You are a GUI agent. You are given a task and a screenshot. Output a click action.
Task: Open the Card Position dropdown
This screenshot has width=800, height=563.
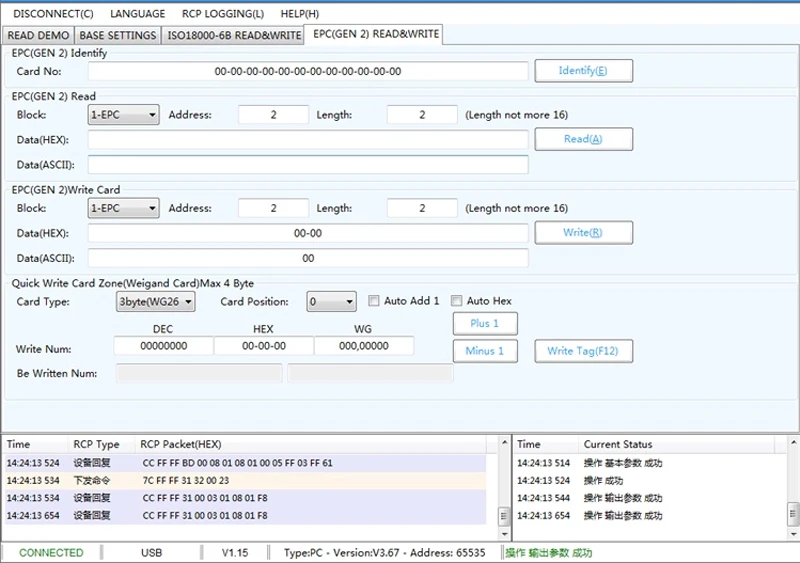pyautogui.click(x=331, y=302)
